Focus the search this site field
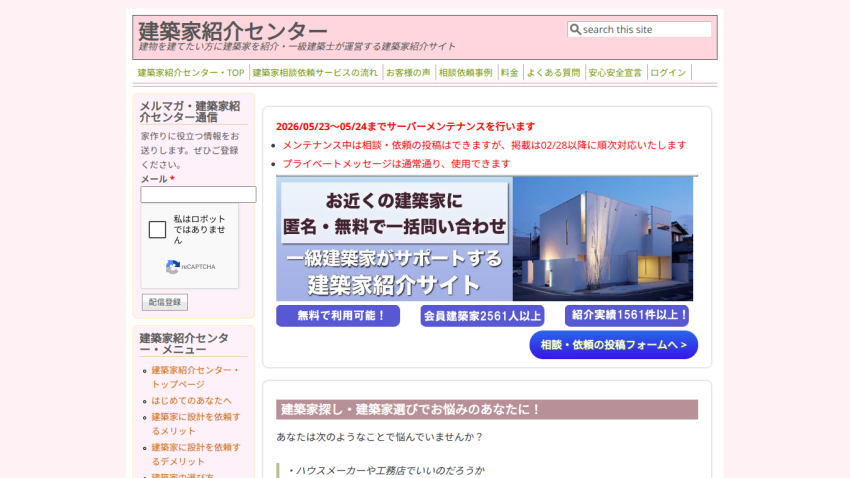 [639, 29]
